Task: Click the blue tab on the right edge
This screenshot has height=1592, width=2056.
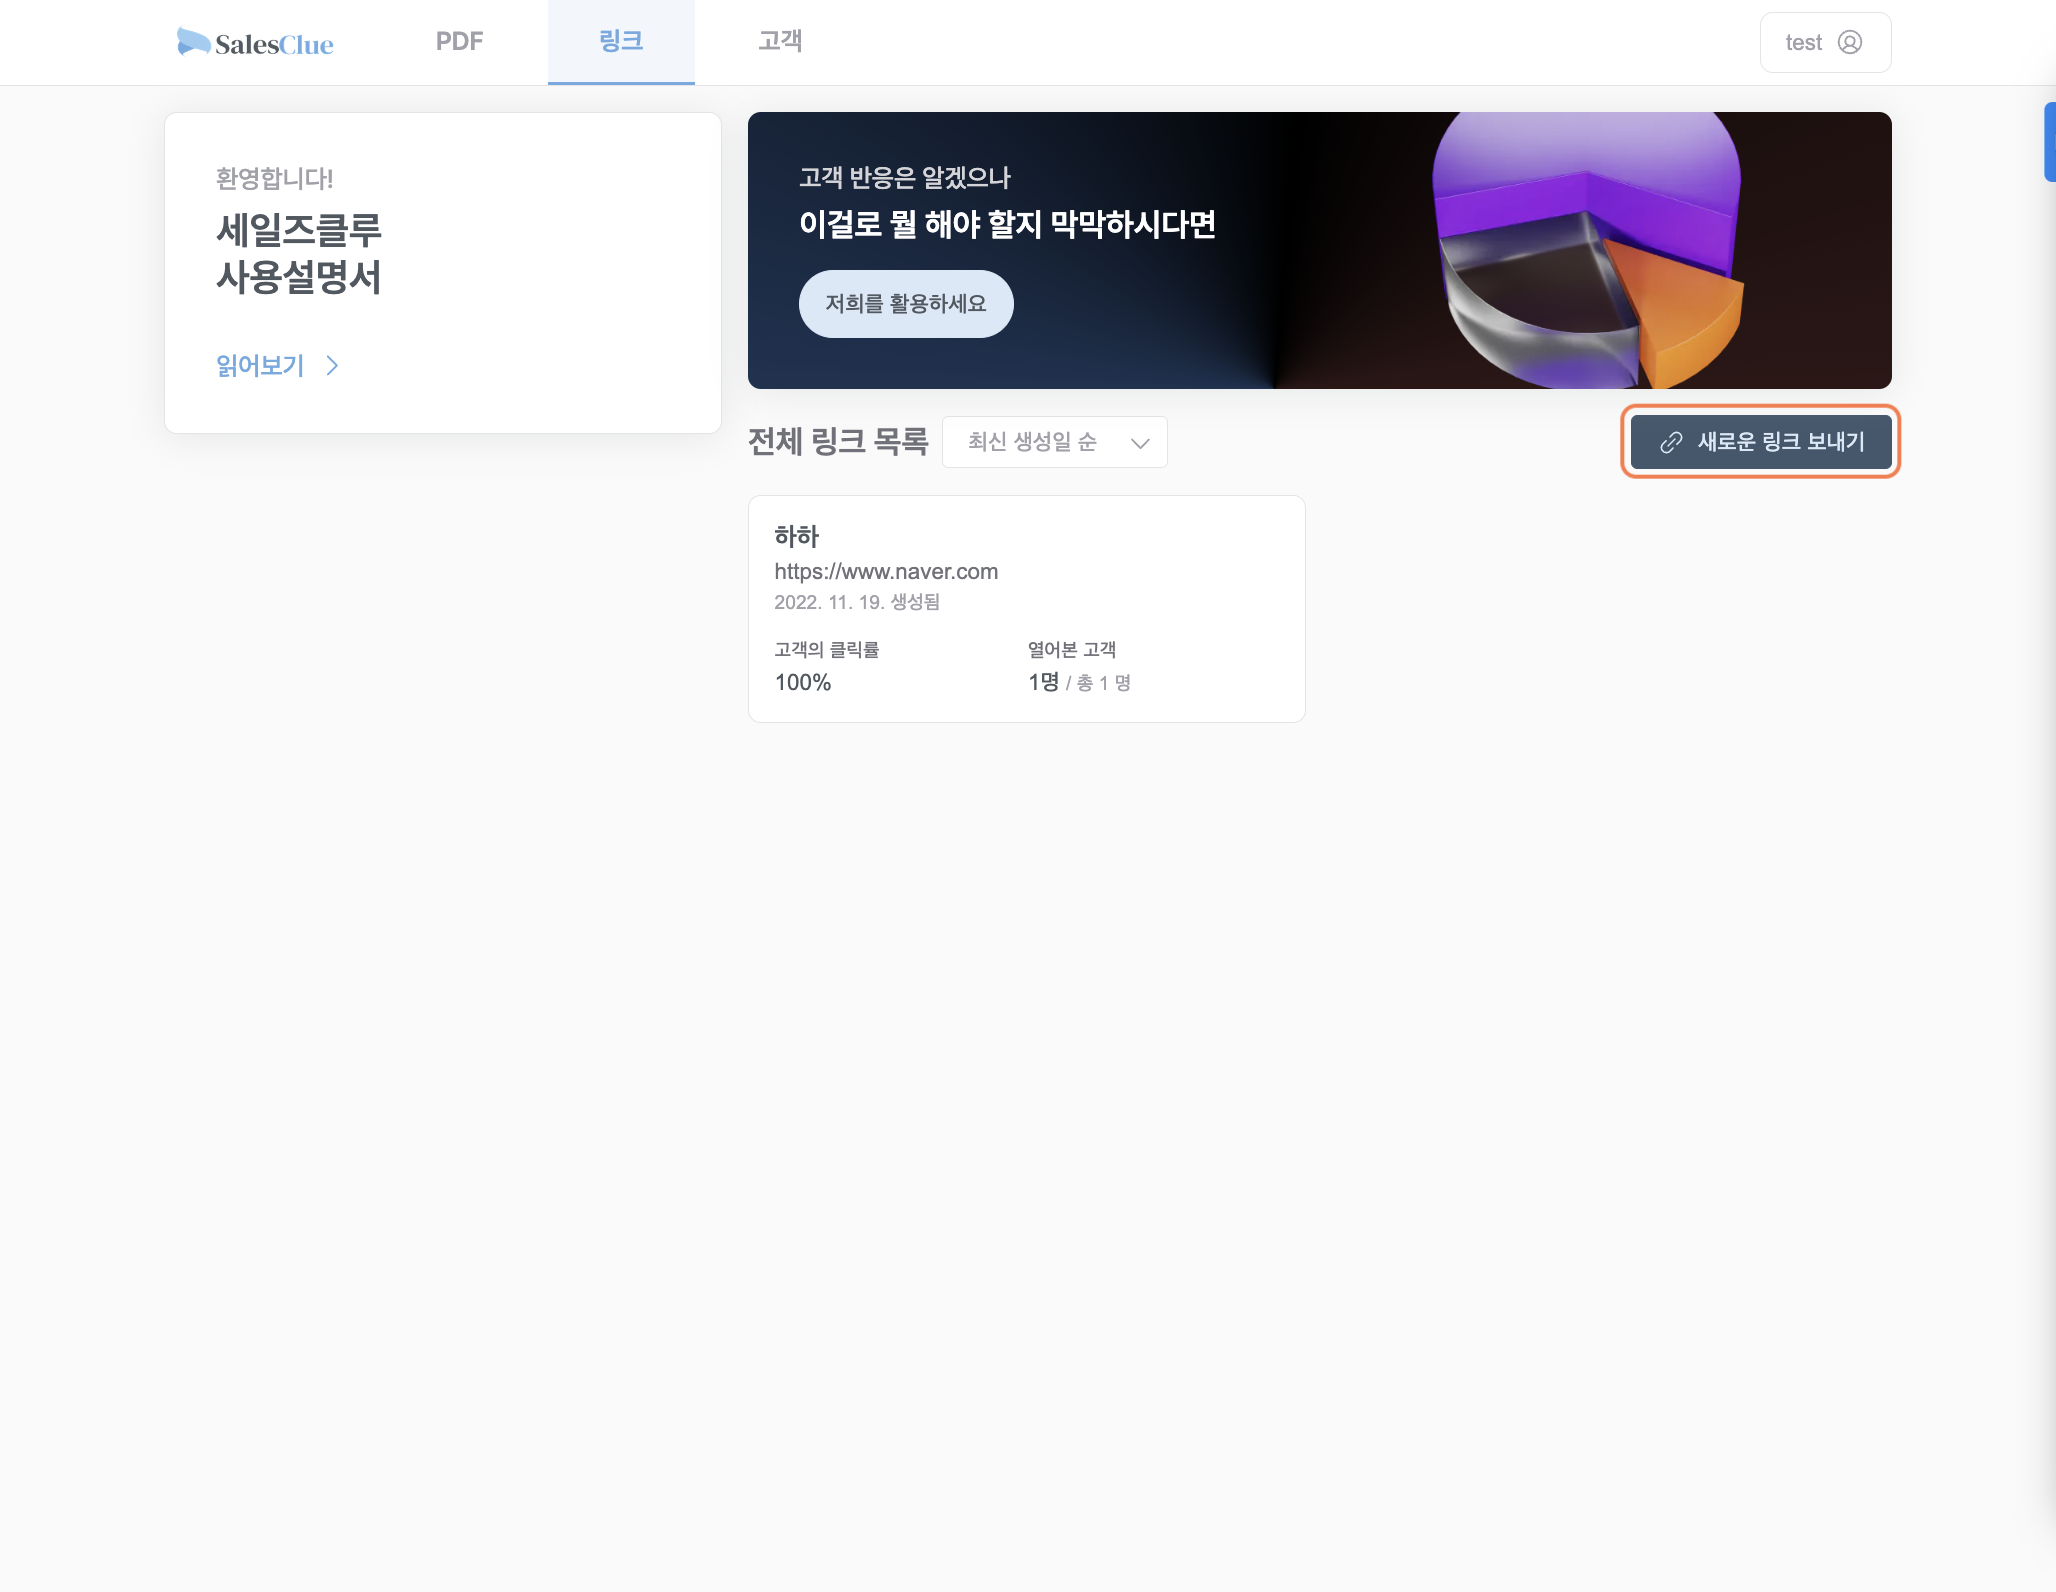Action: click(x=2050, y=142)
